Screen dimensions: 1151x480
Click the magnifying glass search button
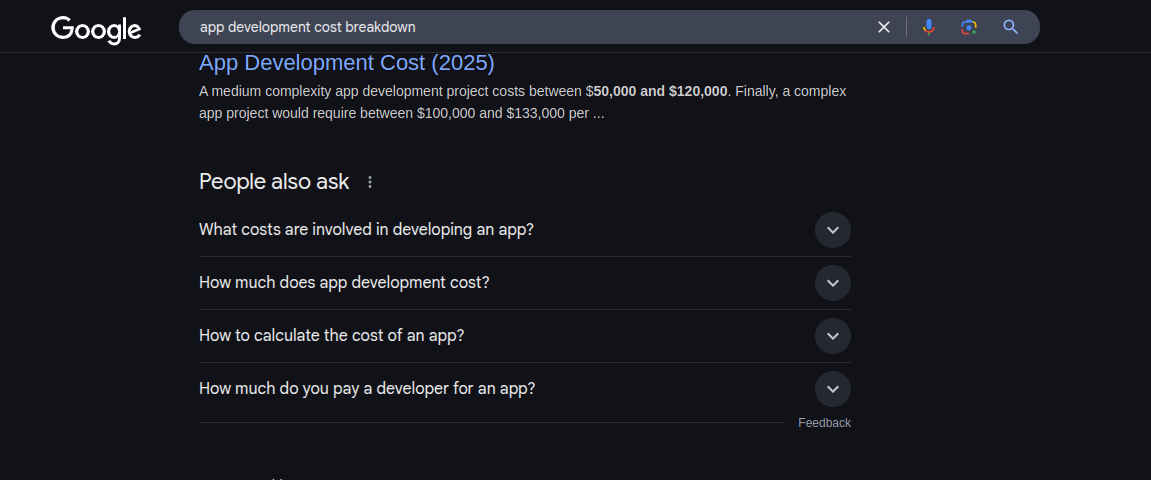[x=1010, y=27]
